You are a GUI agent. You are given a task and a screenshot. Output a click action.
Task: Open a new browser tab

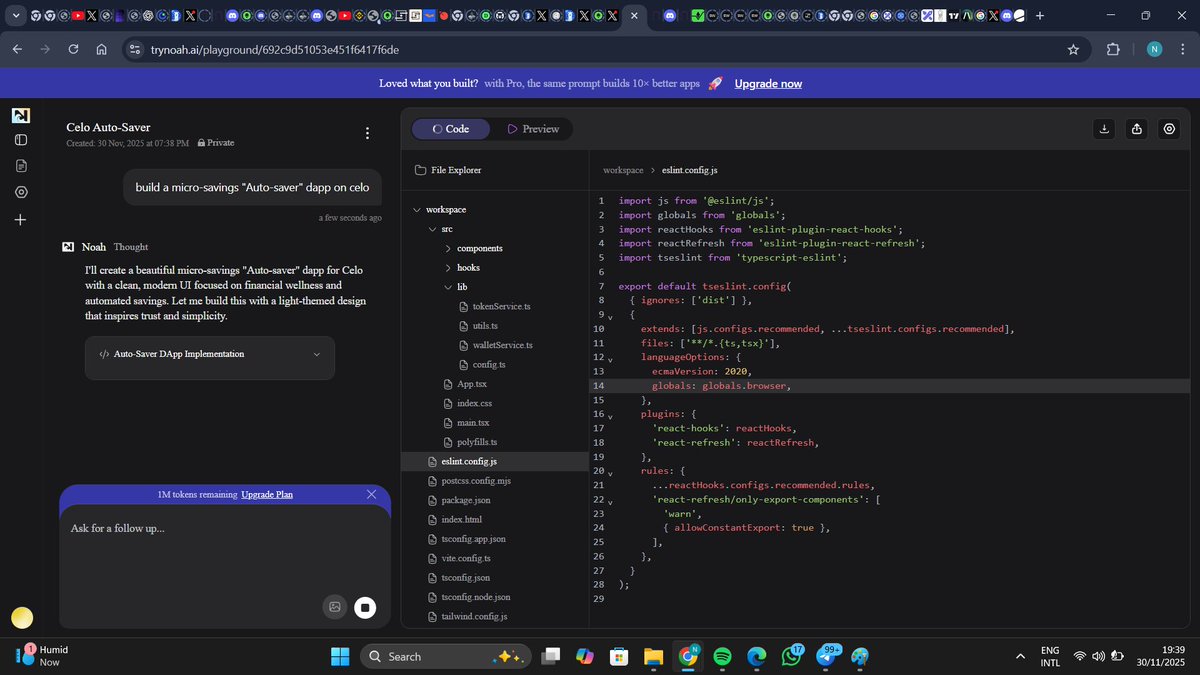tap(1040, 16)
